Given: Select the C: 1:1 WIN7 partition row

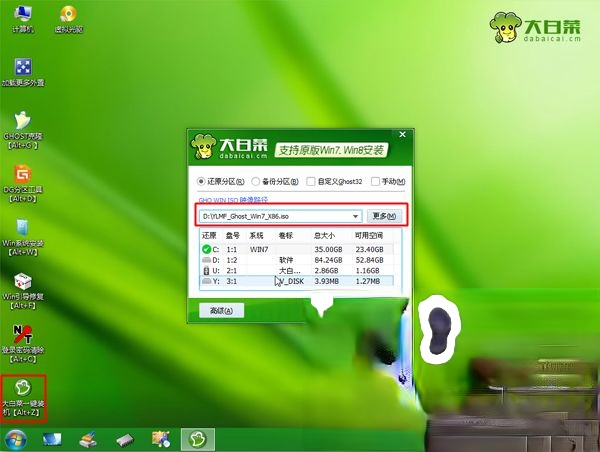Looking at the screenshot, I should [x=297, y=250].
